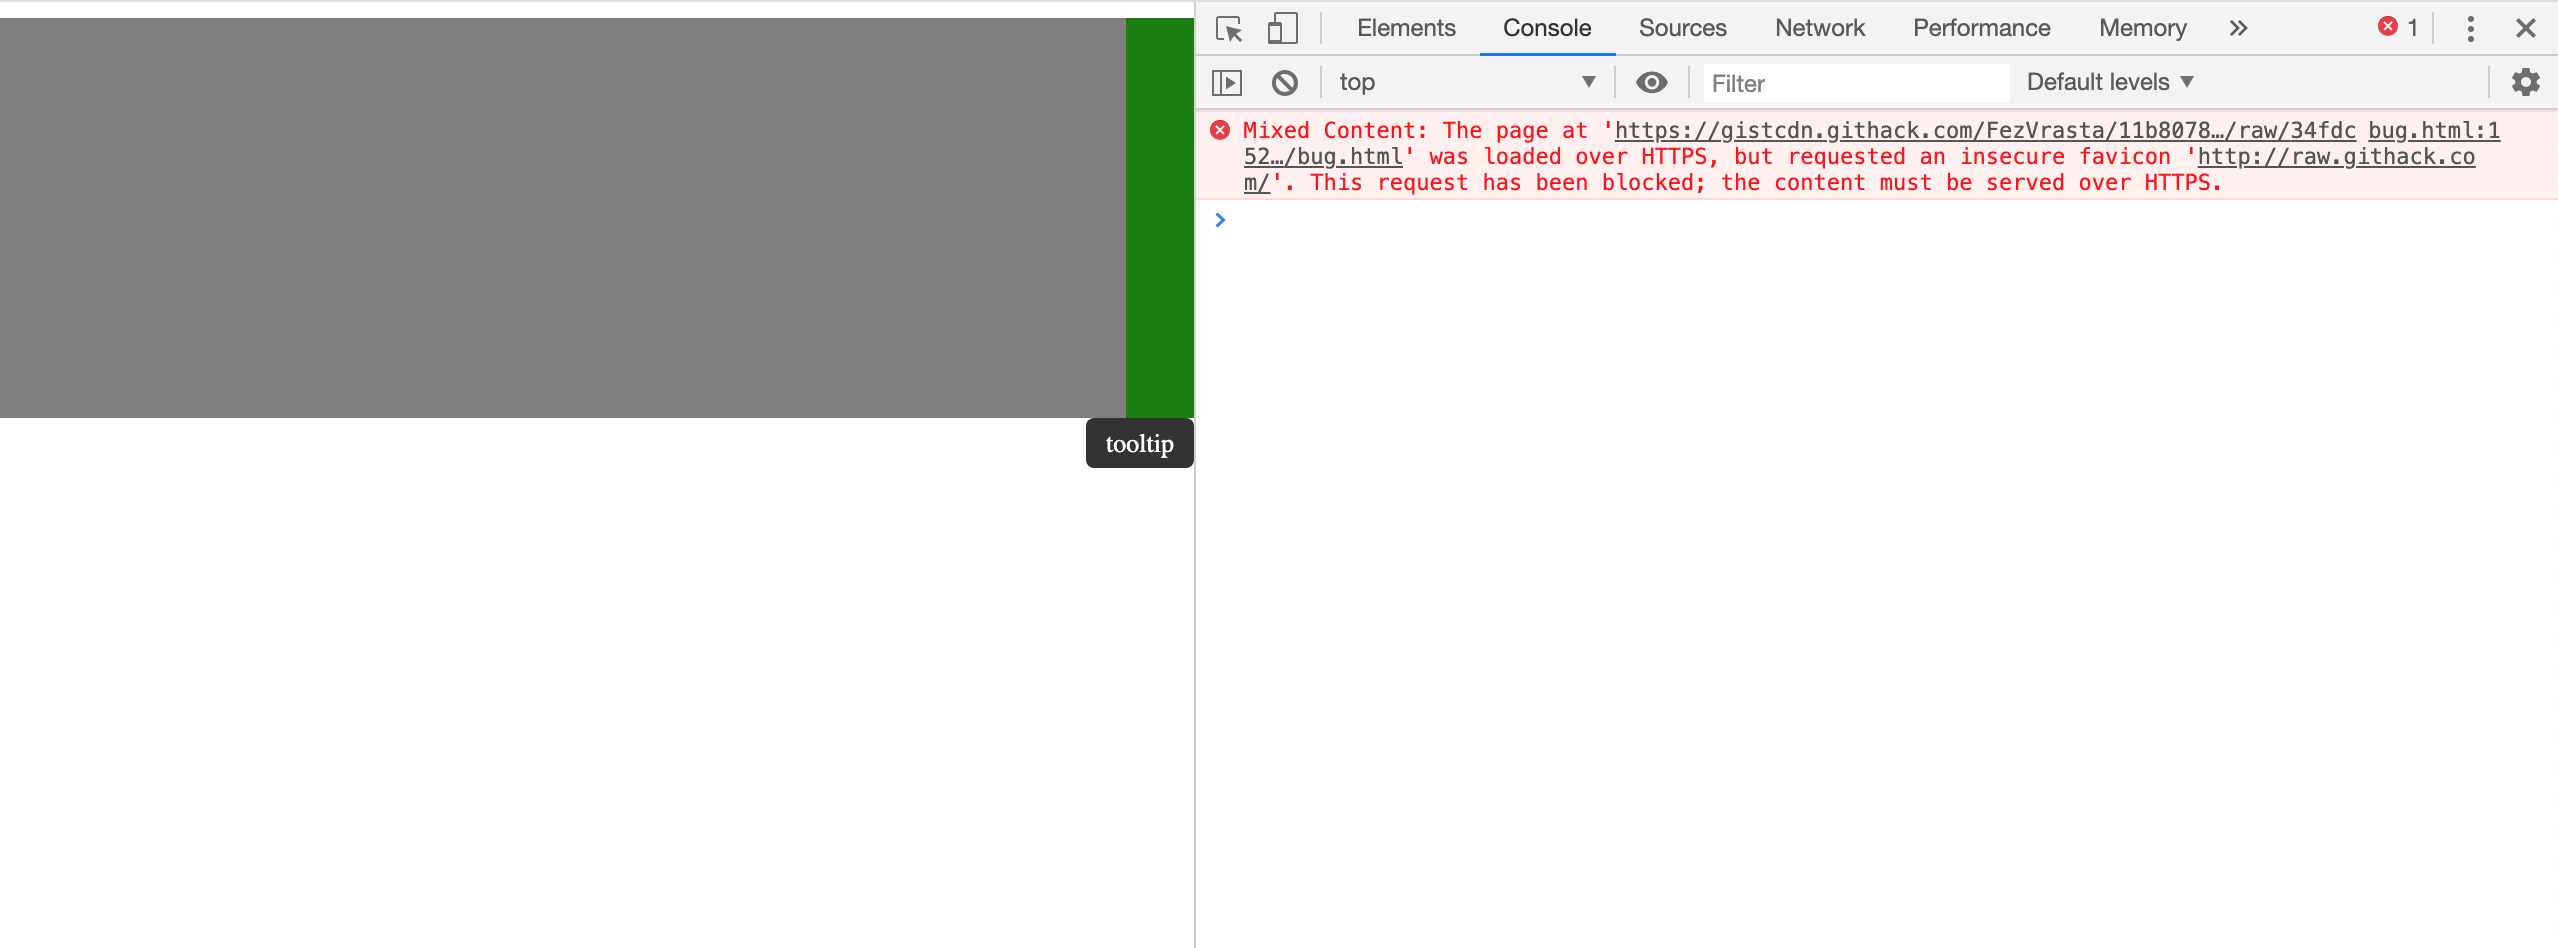The image size is (2558, 948).
Task: Open console settings gear icon
Action: click(2526, 82)
